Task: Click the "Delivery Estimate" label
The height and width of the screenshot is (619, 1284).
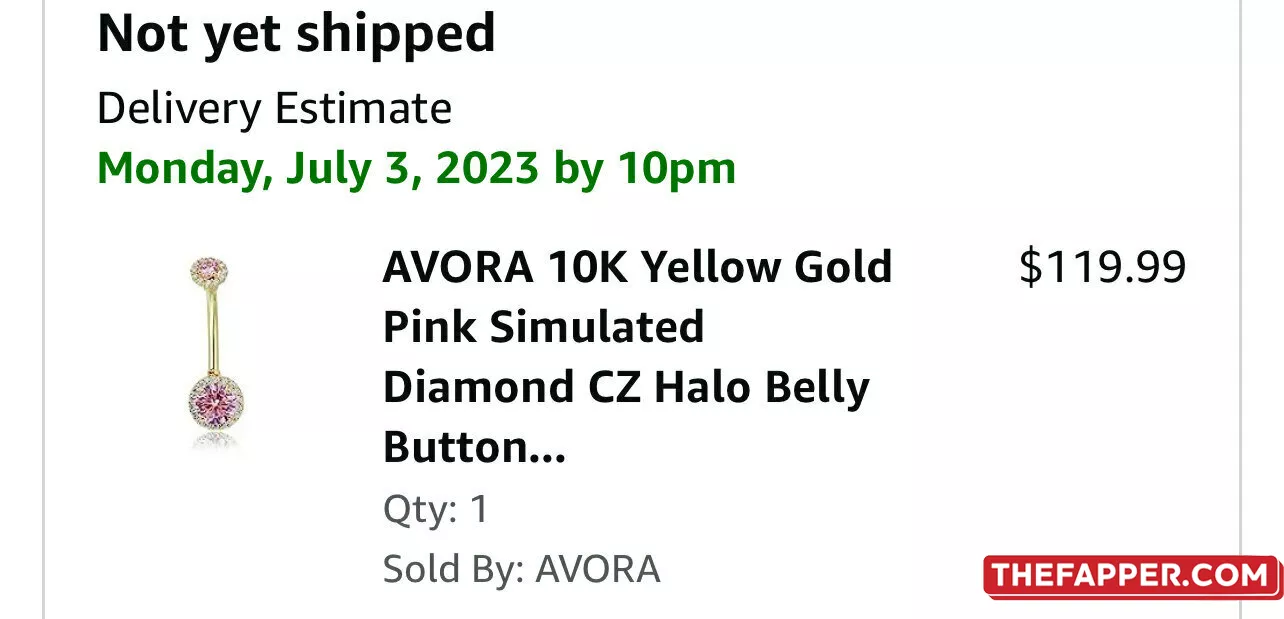Action: 274,108
